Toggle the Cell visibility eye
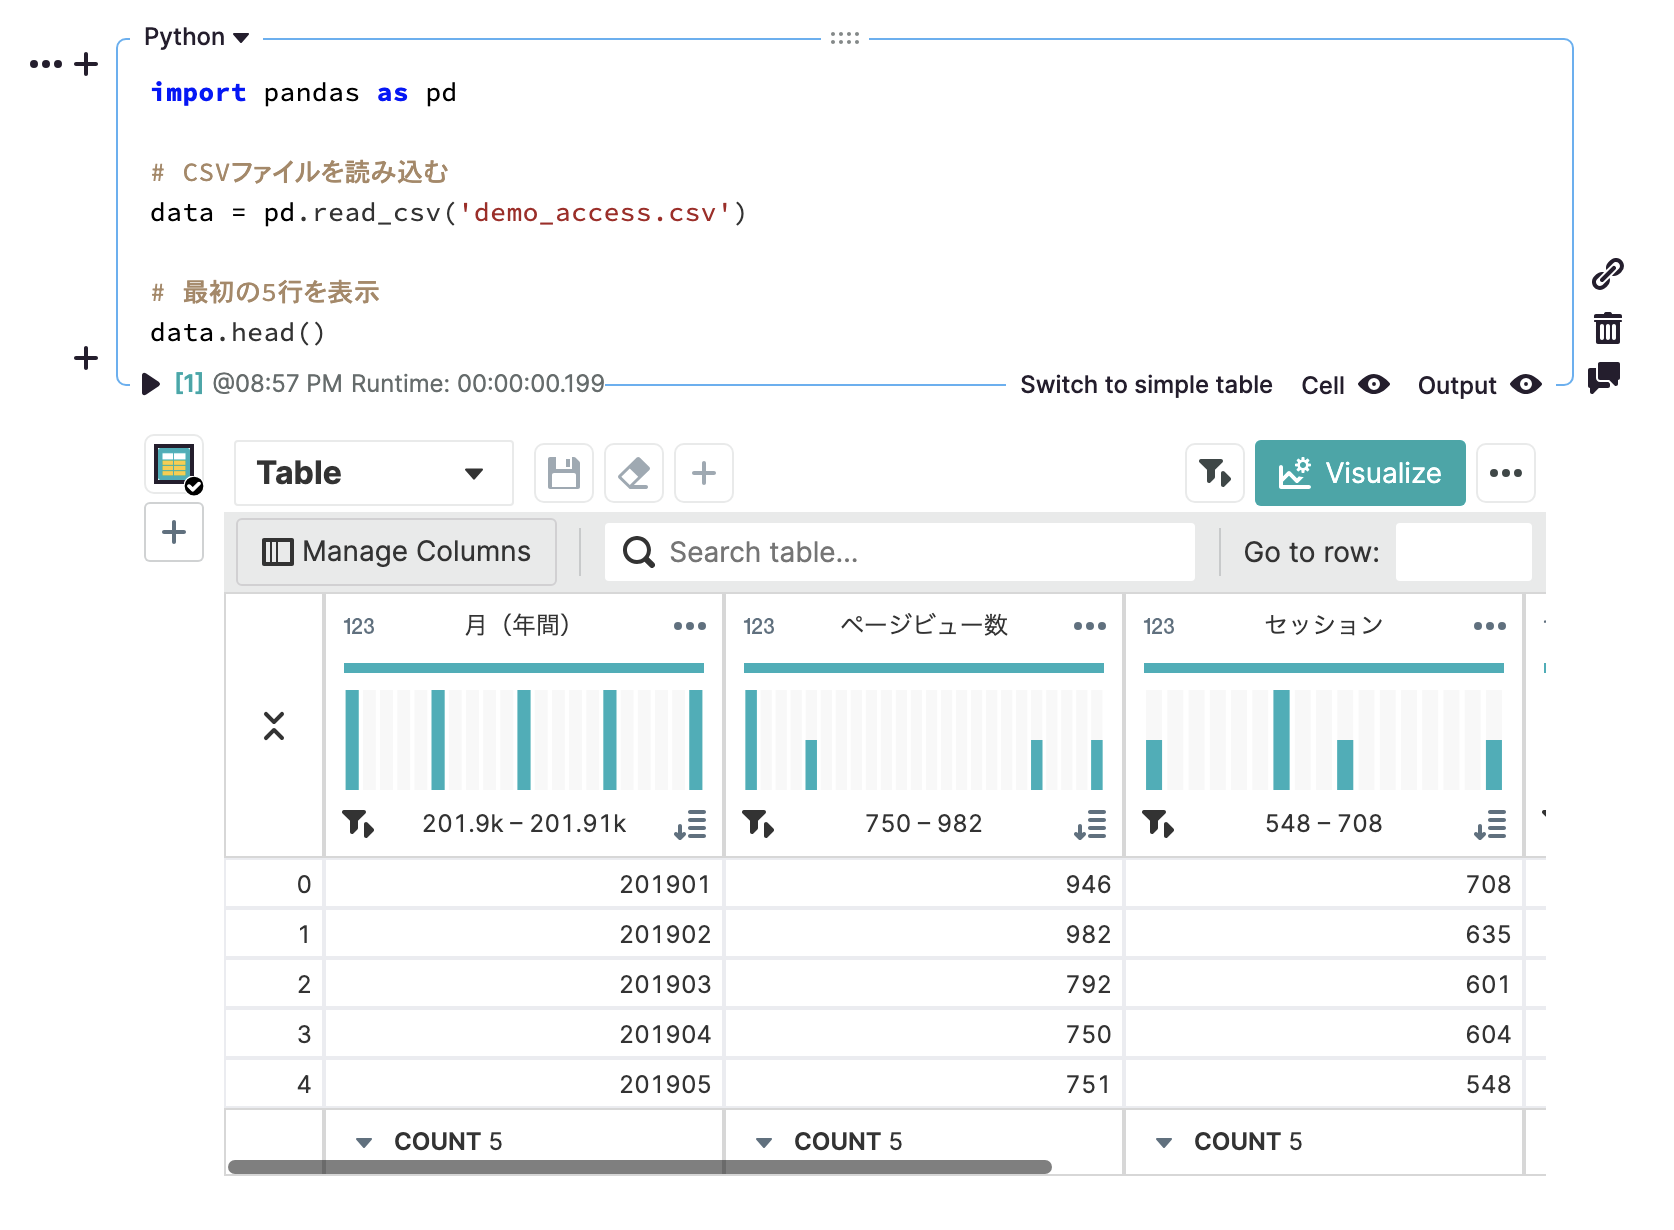Image resolution: width=1674 pixels, height=1230 pixels. point(1375,385)
